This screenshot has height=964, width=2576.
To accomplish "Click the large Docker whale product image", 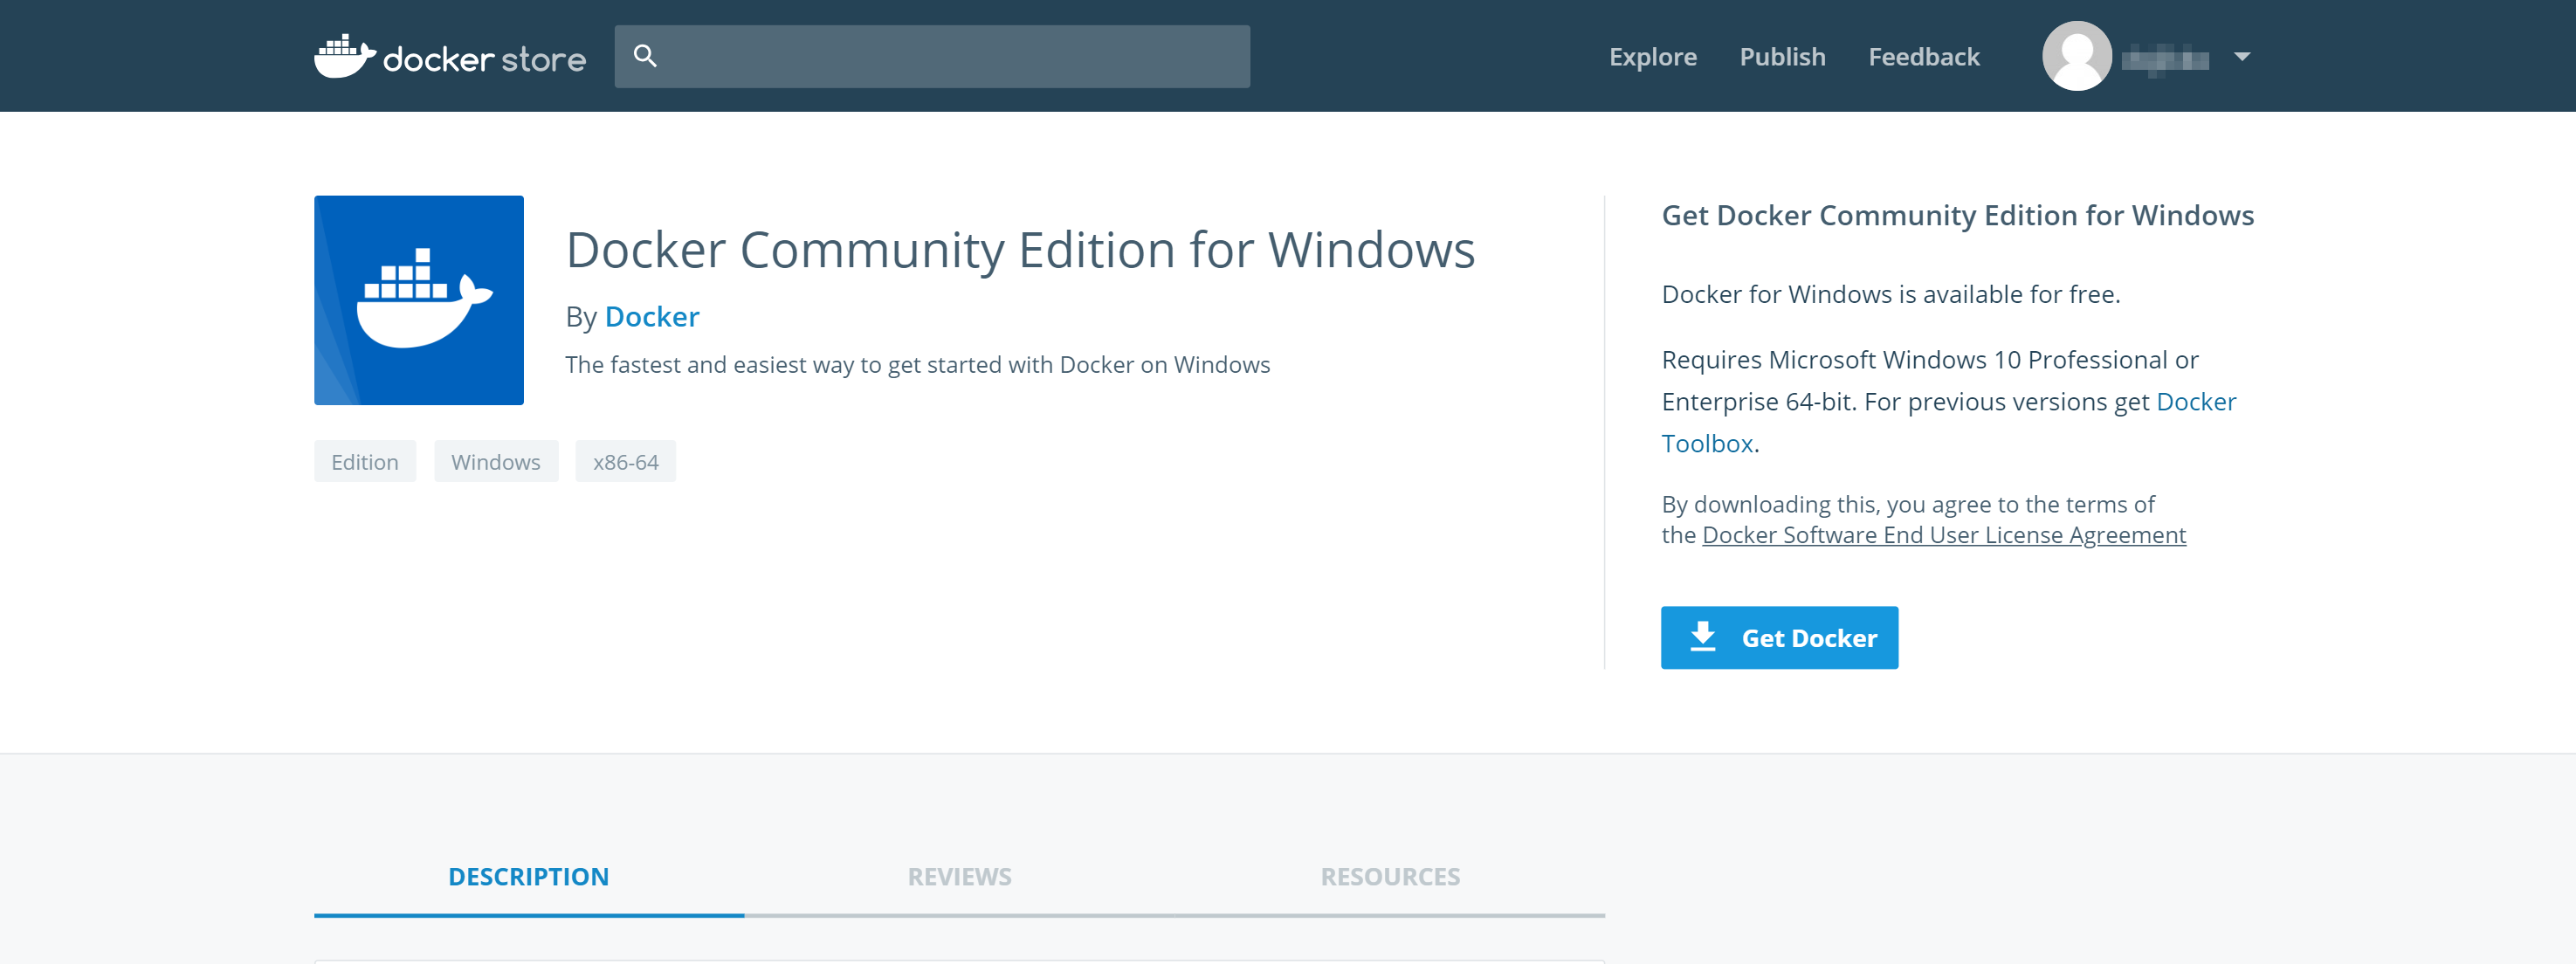I will point(418,300).
